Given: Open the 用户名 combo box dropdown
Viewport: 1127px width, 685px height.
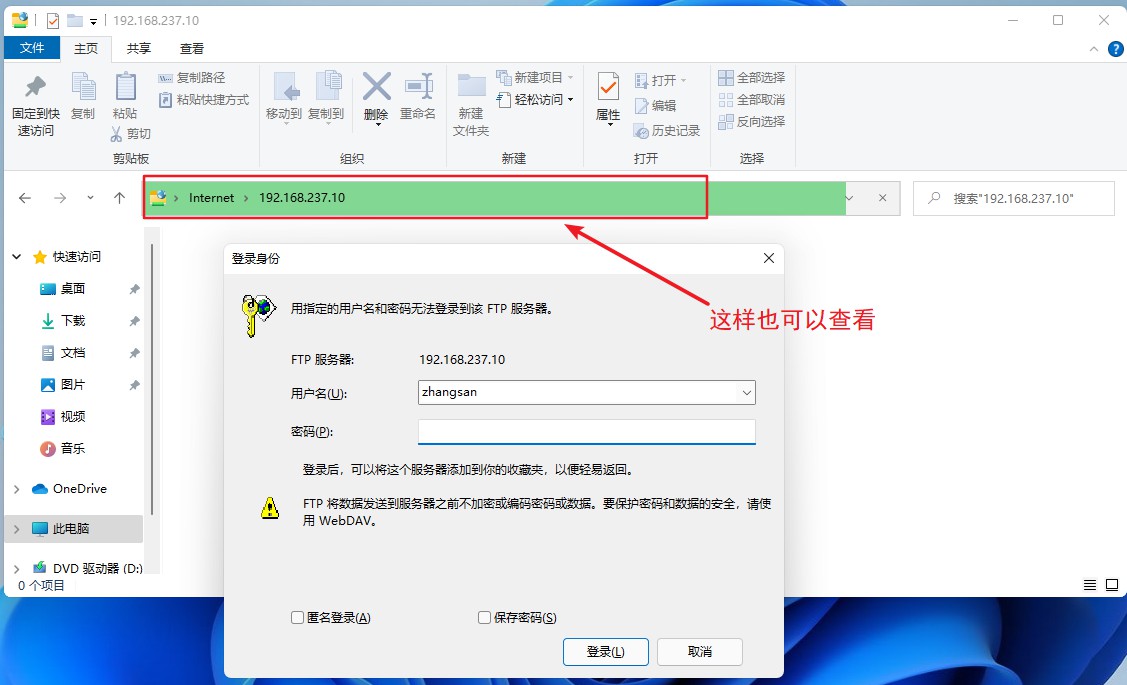Looking at the screenshot, I should click(x=747, y=392).
